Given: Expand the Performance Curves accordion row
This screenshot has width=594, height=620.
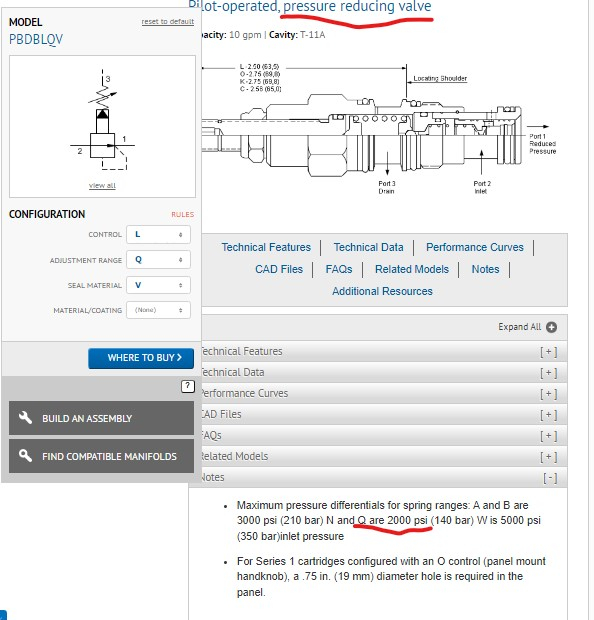Looking at the screenshot, I should pyautogui.click(x=384, y=393).
